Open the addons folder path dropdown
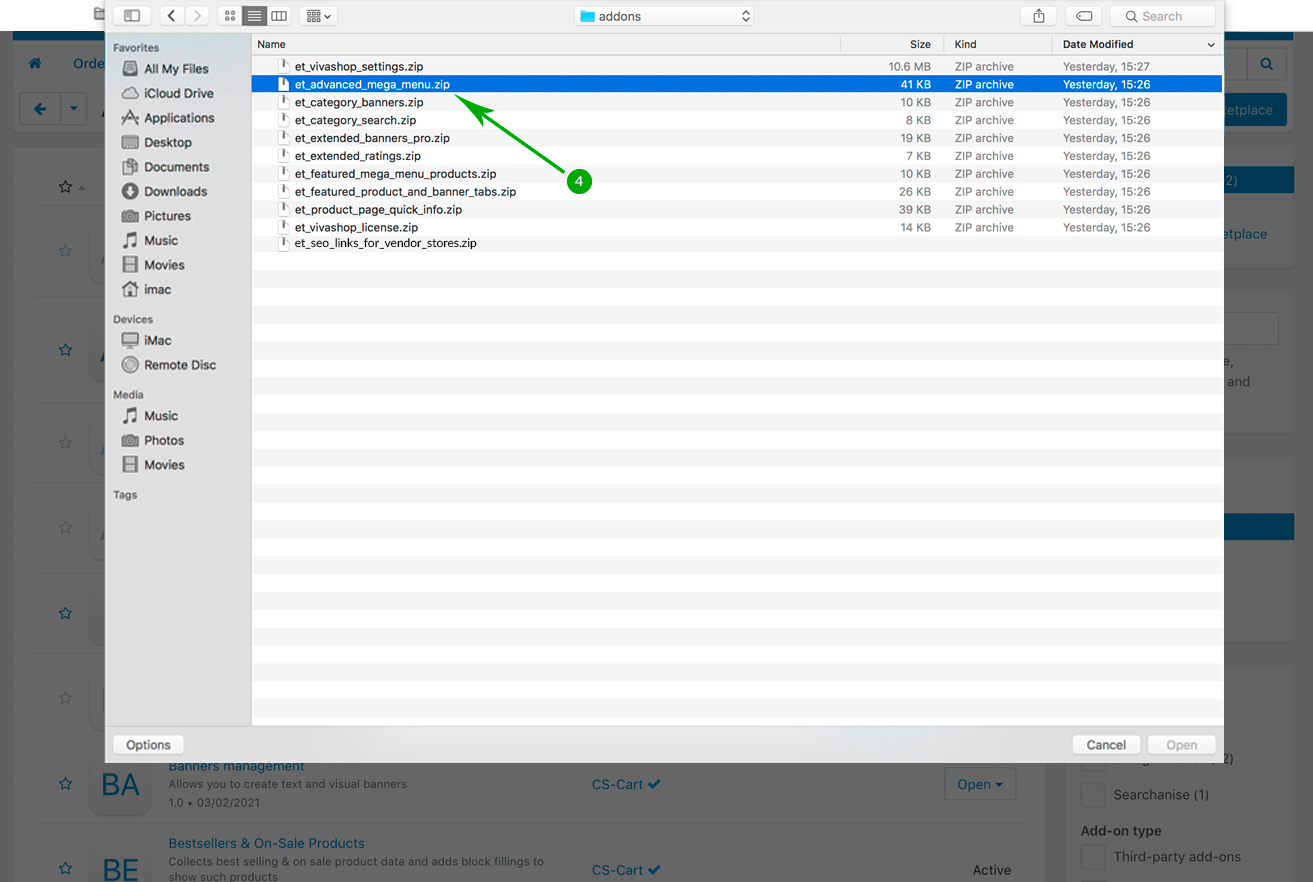1313x882 pixels. click(664, 16)
